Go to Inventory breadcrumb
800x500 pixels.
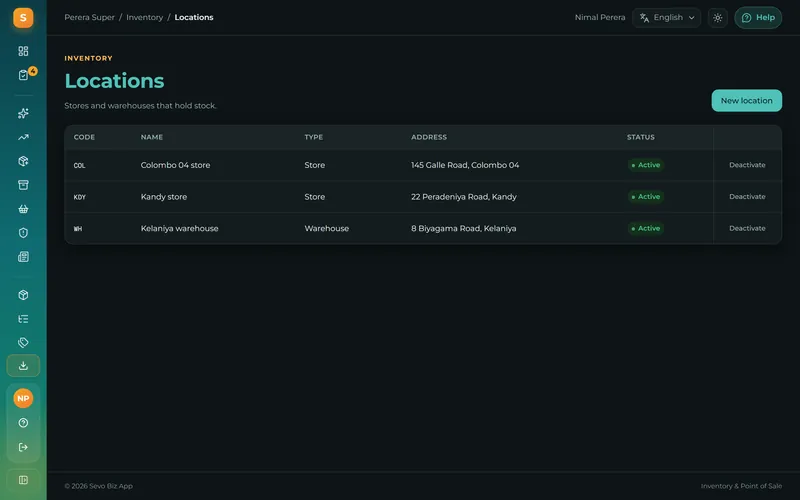144,17
